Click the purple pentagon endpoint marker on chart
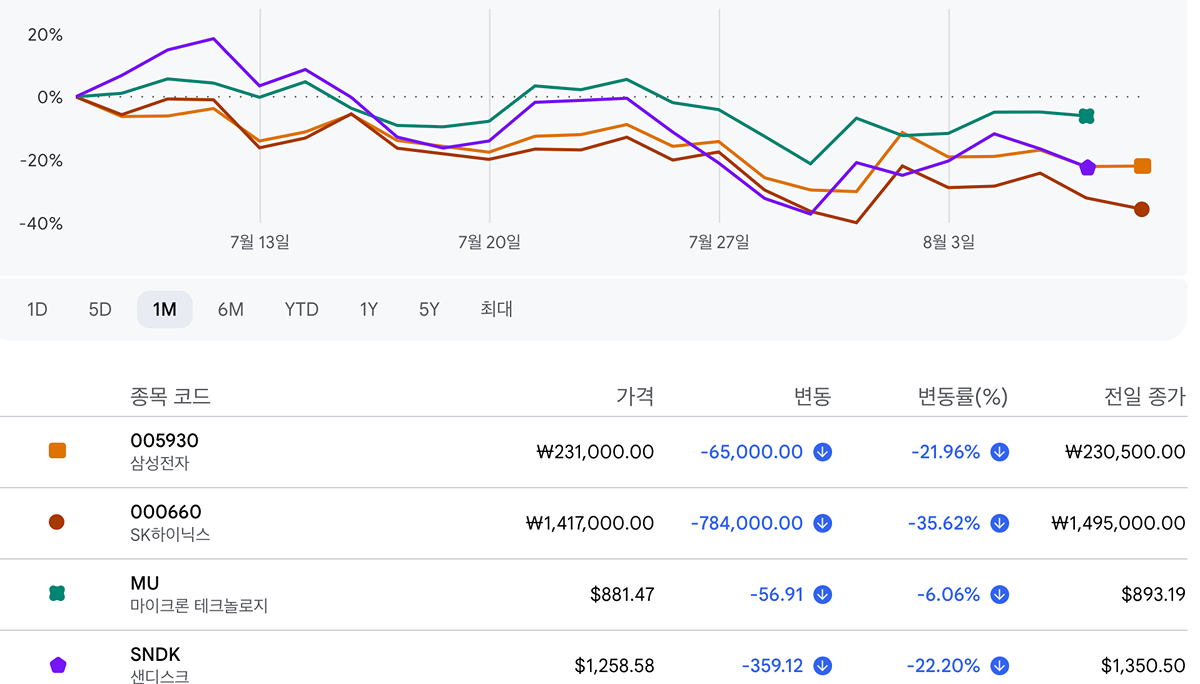Screen dimensions: 1200x684 (x=1087, y=167)
